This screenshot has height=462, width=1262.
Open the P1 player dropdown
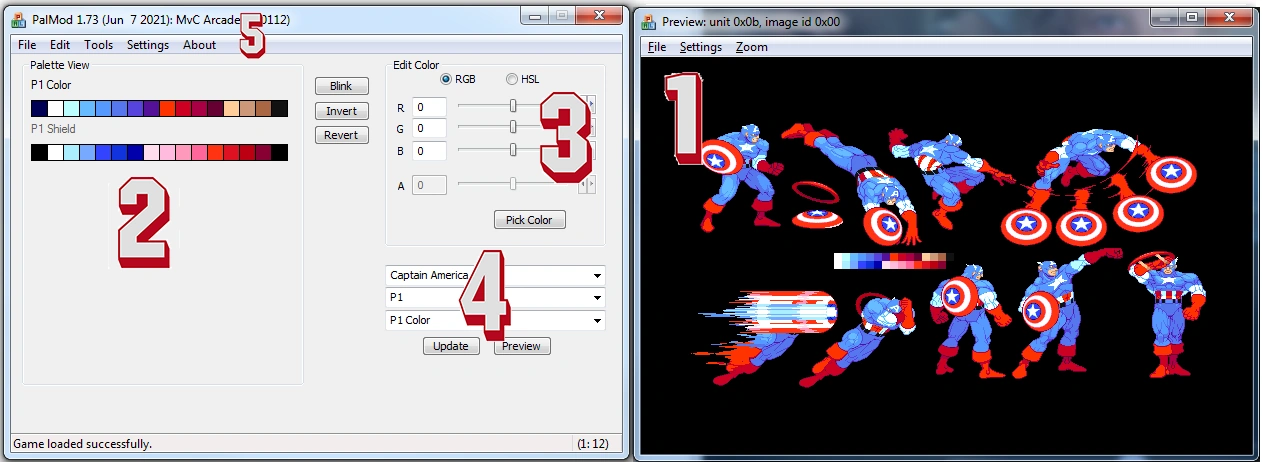click(x=495, y=298)
